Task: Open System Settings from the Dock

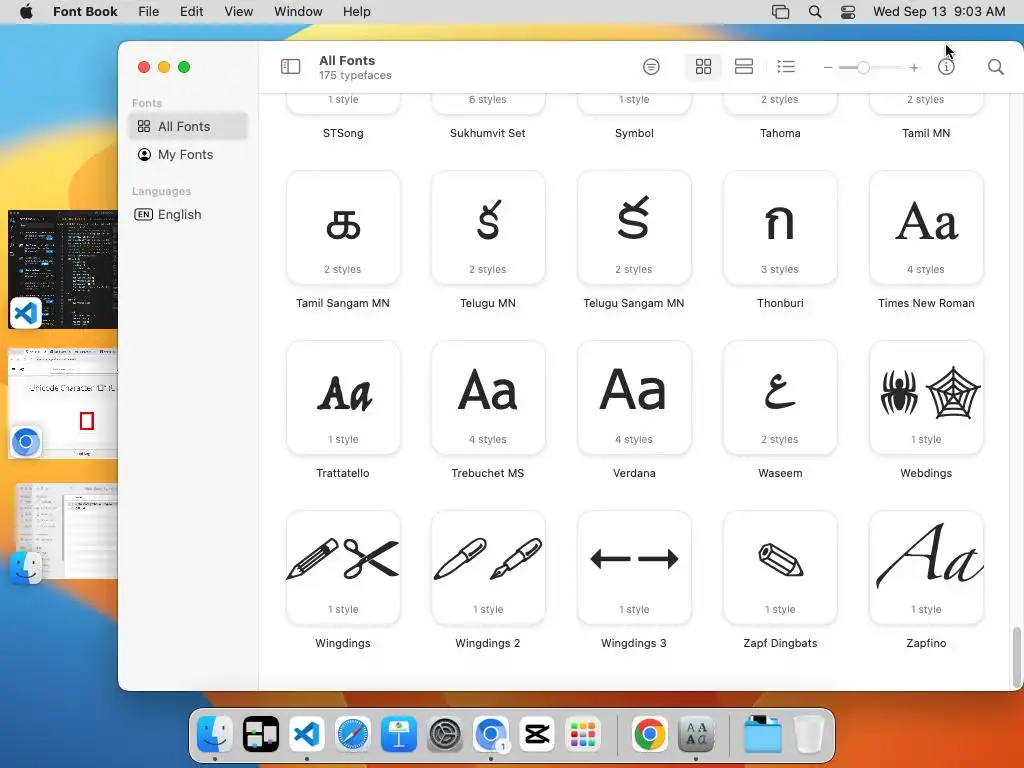Action: 445,734
